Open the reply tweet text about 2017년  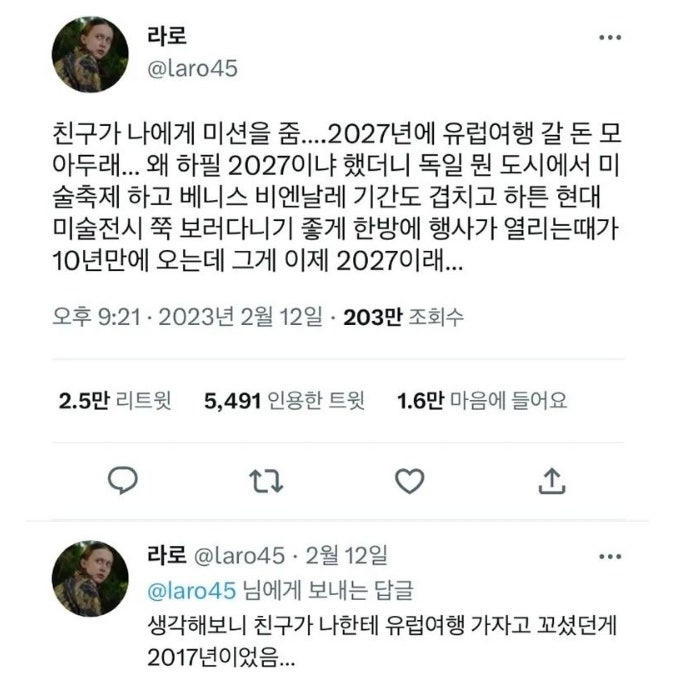click(382, 641)
